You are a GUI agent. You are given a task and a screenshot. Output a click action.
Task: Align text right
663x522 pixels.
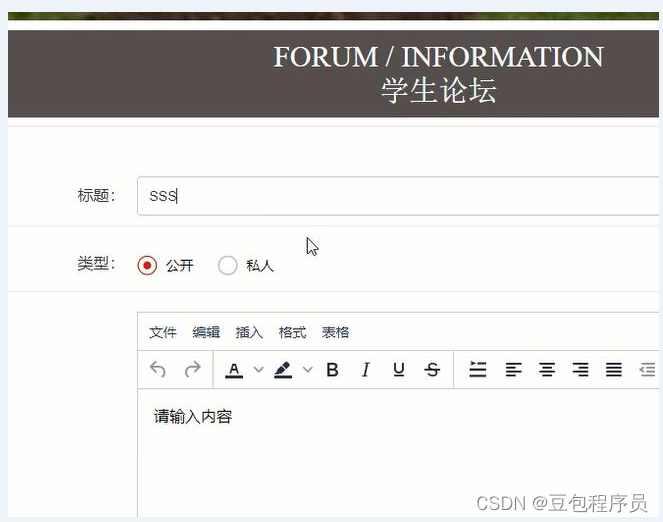coord(580,370)
